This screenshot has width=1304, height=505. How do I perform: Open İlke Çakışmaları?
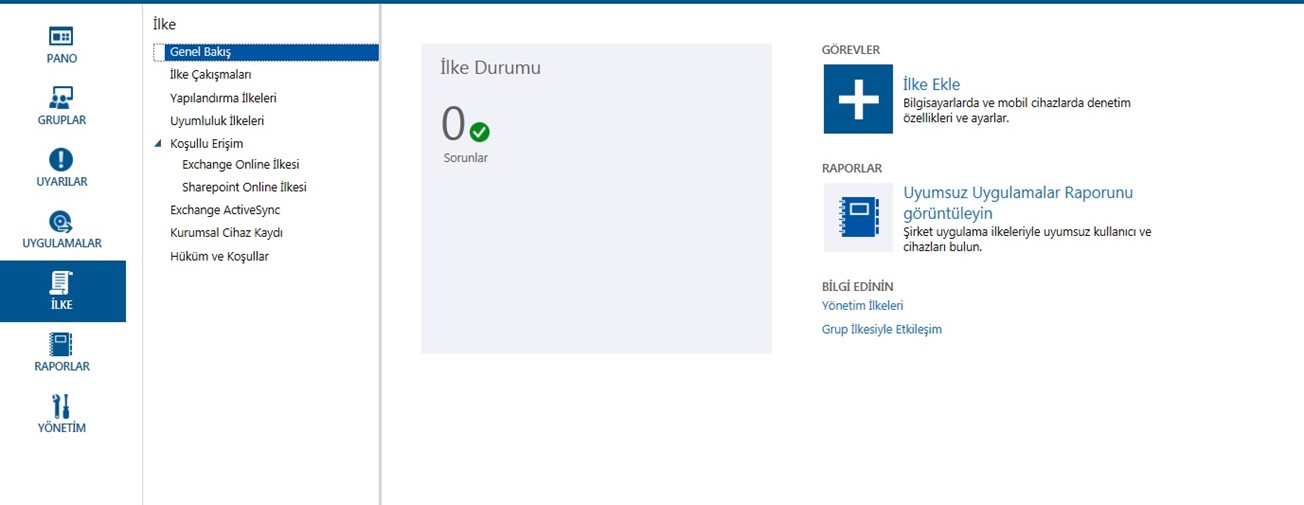[x=210, y=75]
